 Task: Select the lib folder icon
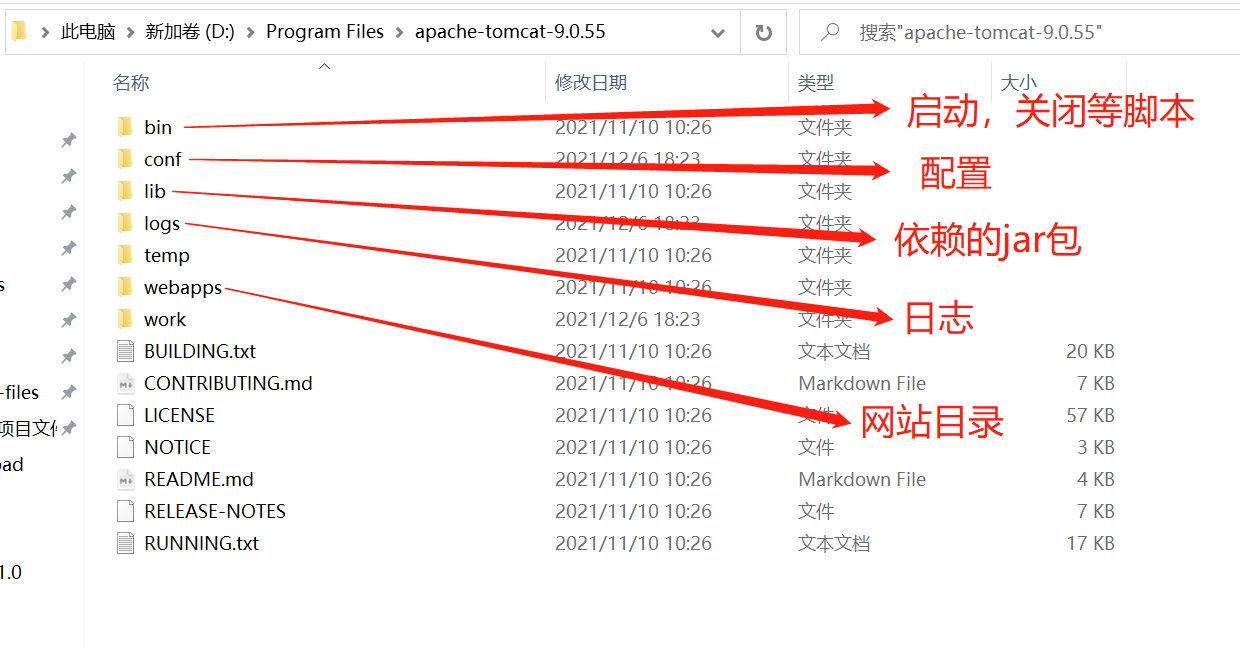tap(125, 191)
